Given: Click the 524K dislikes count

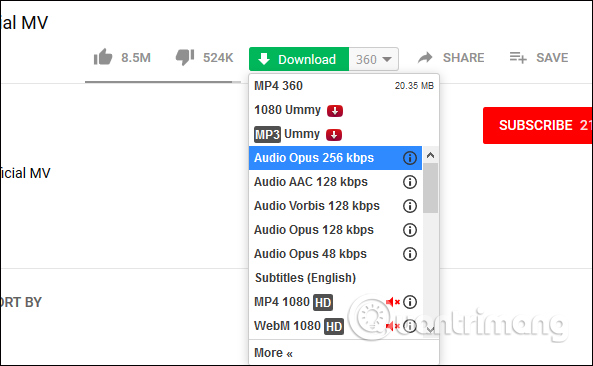Looking at the screenshot, I should [x=218, y=58].
